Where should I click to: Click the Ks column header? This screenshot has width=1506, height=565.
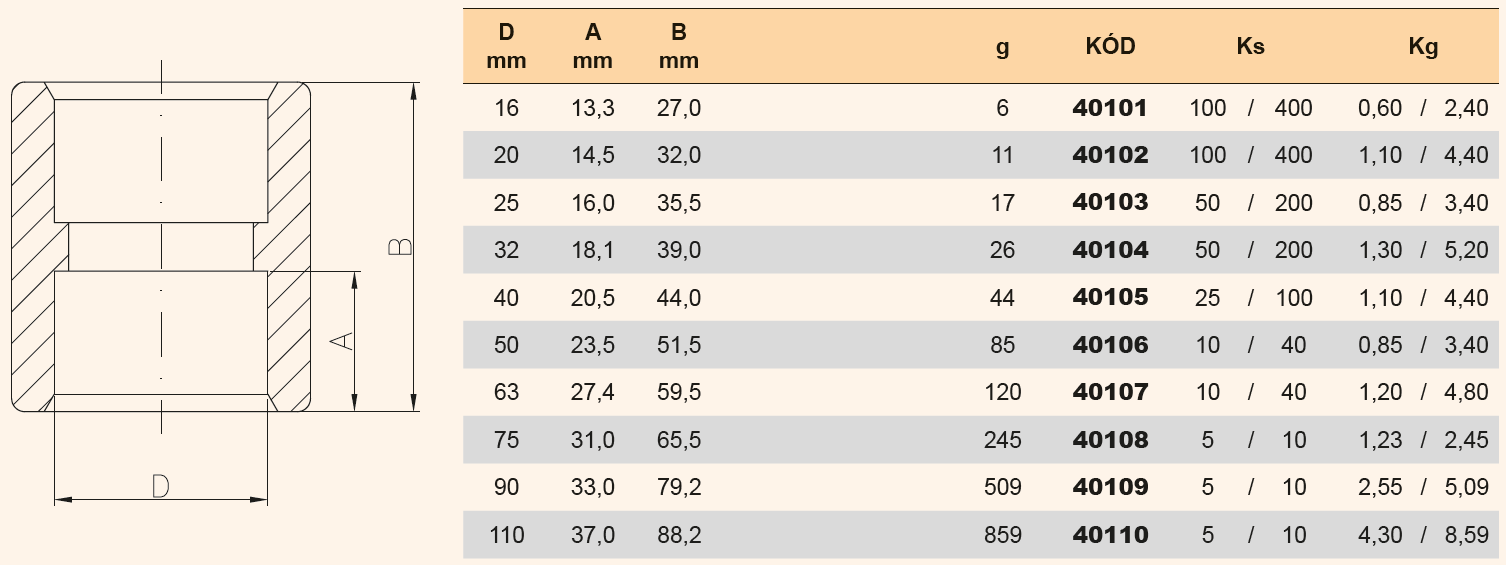[x=1251, y=47]
